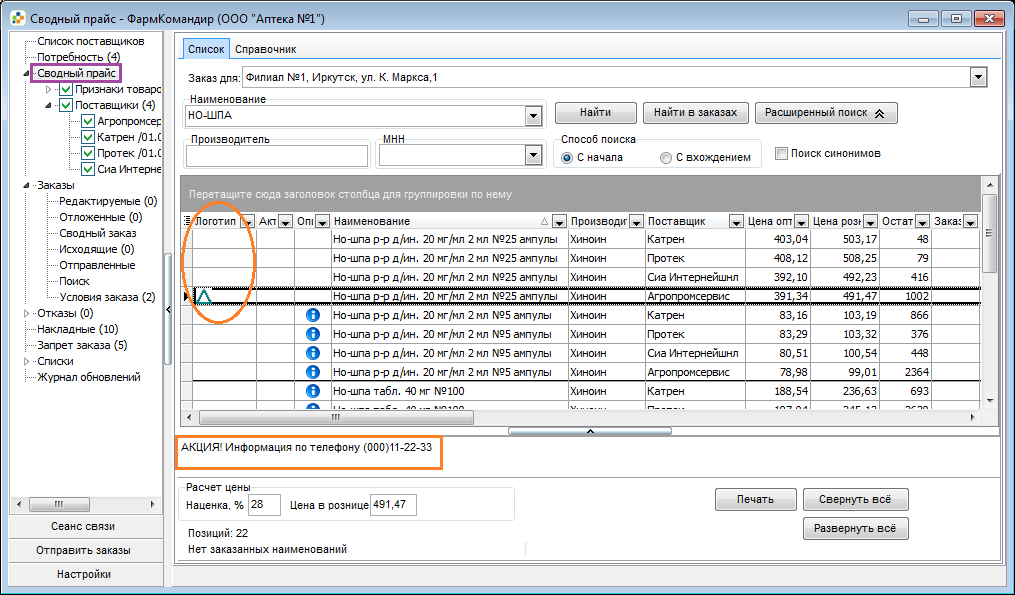1015x595 pixels.
Task: Open the Заказ для branch dropdown
Action: coord(978,78)
